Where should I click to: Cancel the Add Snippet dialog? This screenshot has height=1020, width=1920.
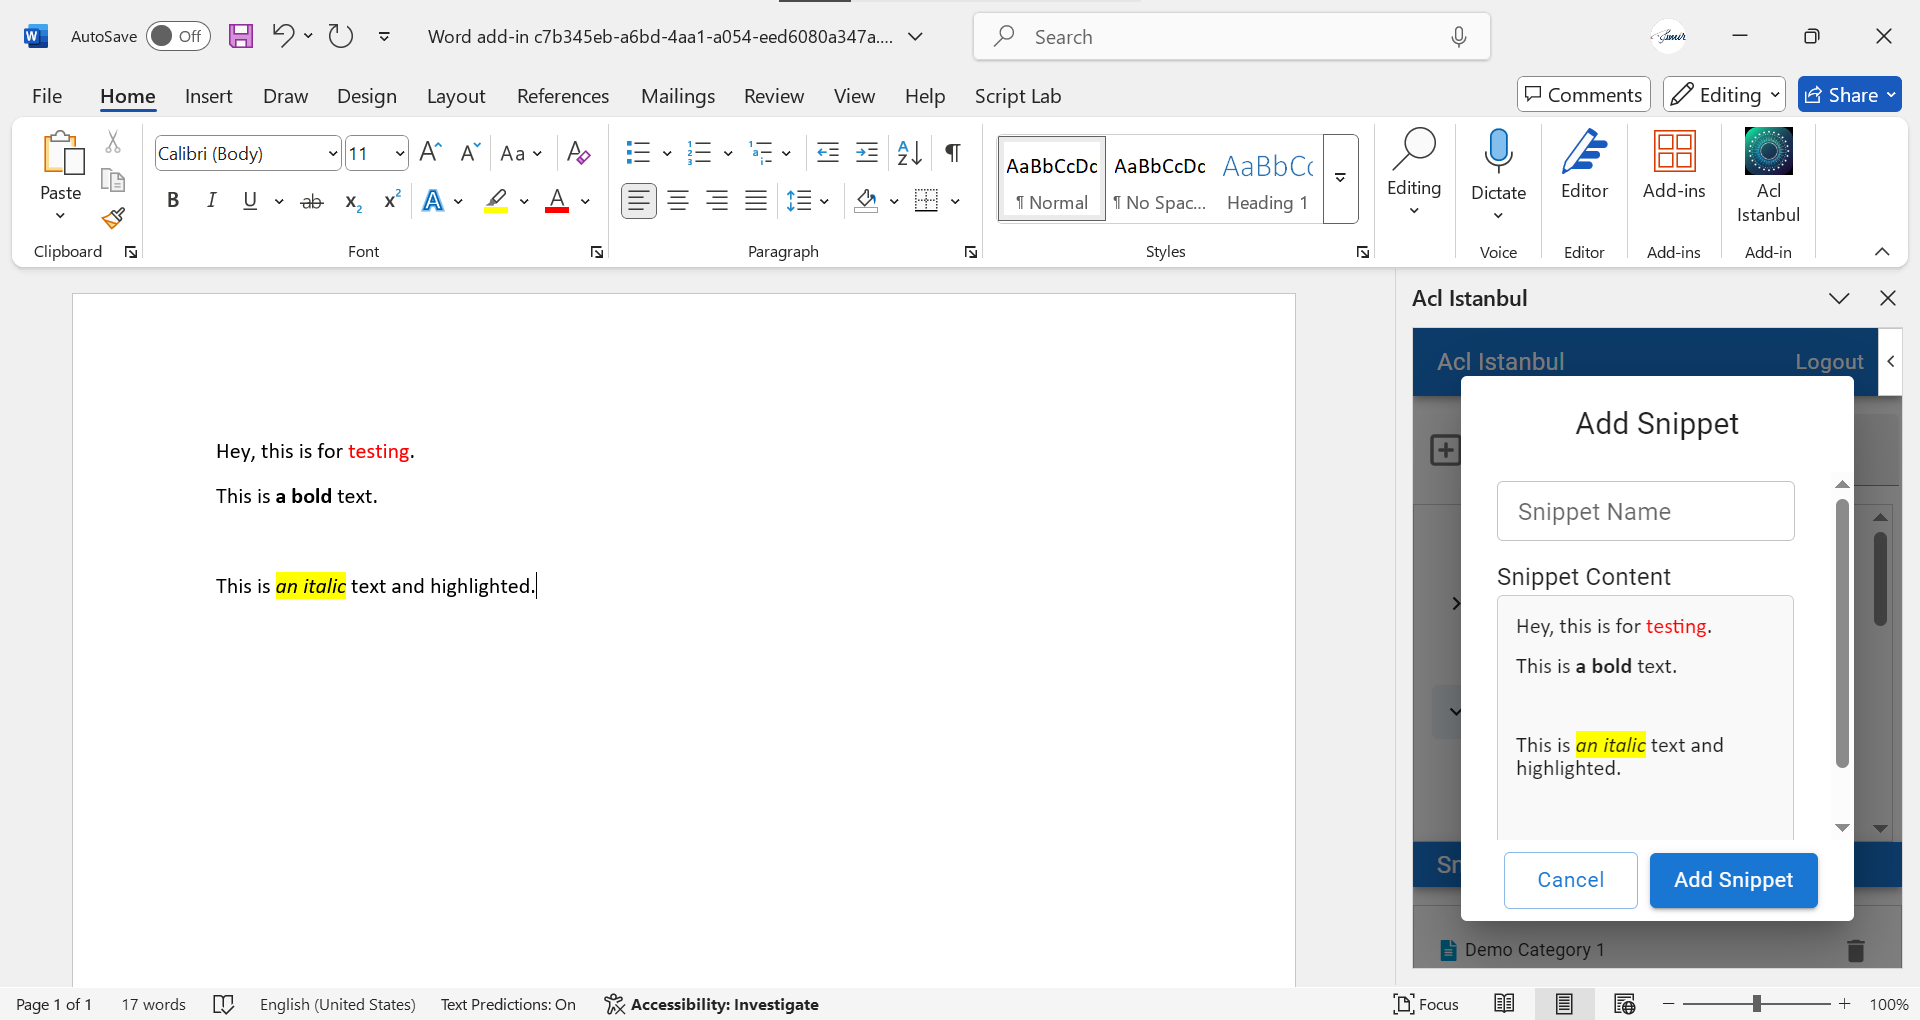[1570, 880]
